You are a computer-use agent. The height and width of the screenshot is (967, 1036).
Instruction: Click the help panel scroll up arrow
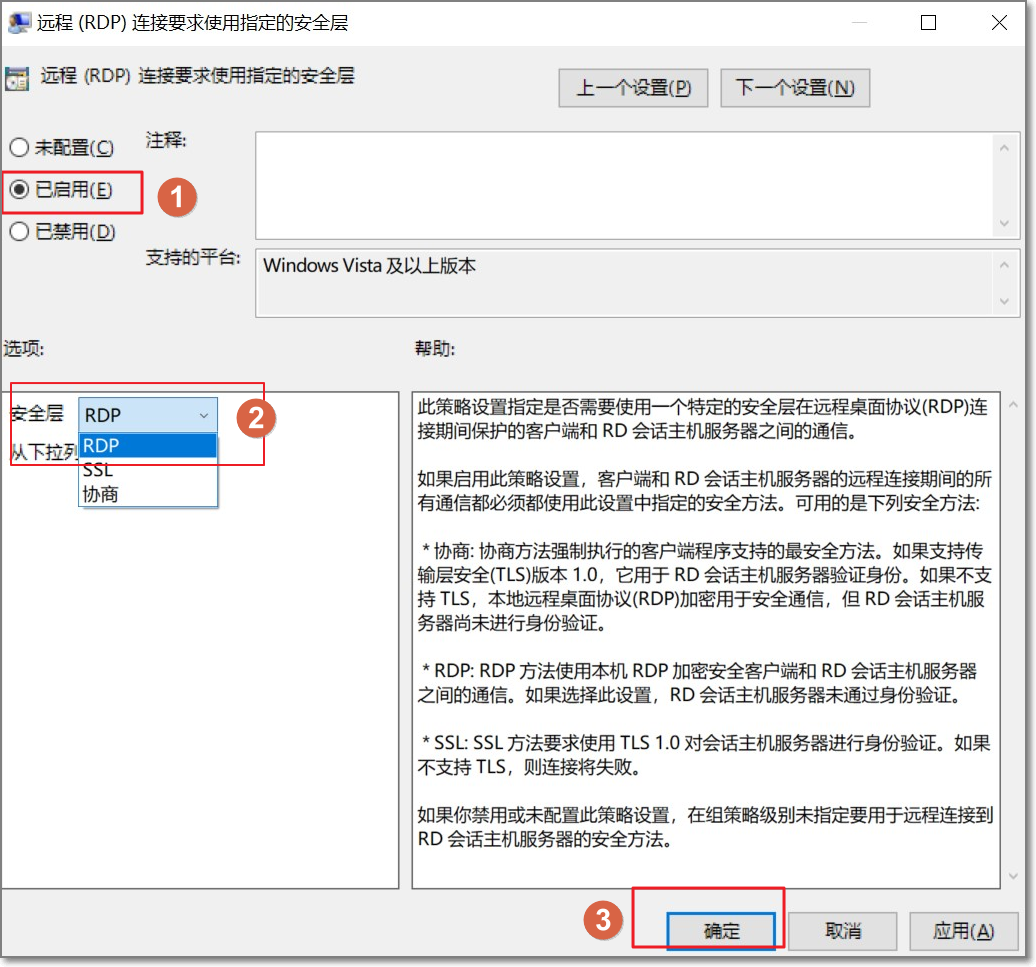click(1014, 404)
